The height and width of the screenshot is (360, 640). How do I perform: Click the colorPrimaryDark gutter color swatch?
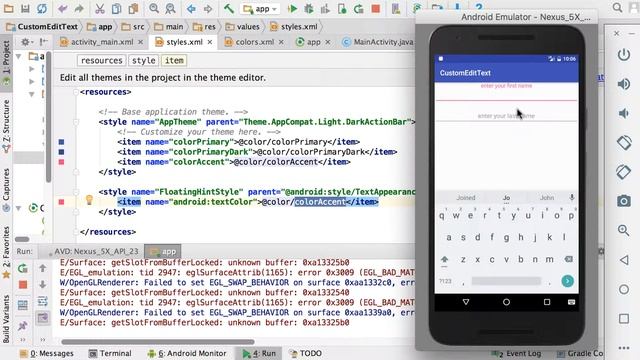[61, 152]
